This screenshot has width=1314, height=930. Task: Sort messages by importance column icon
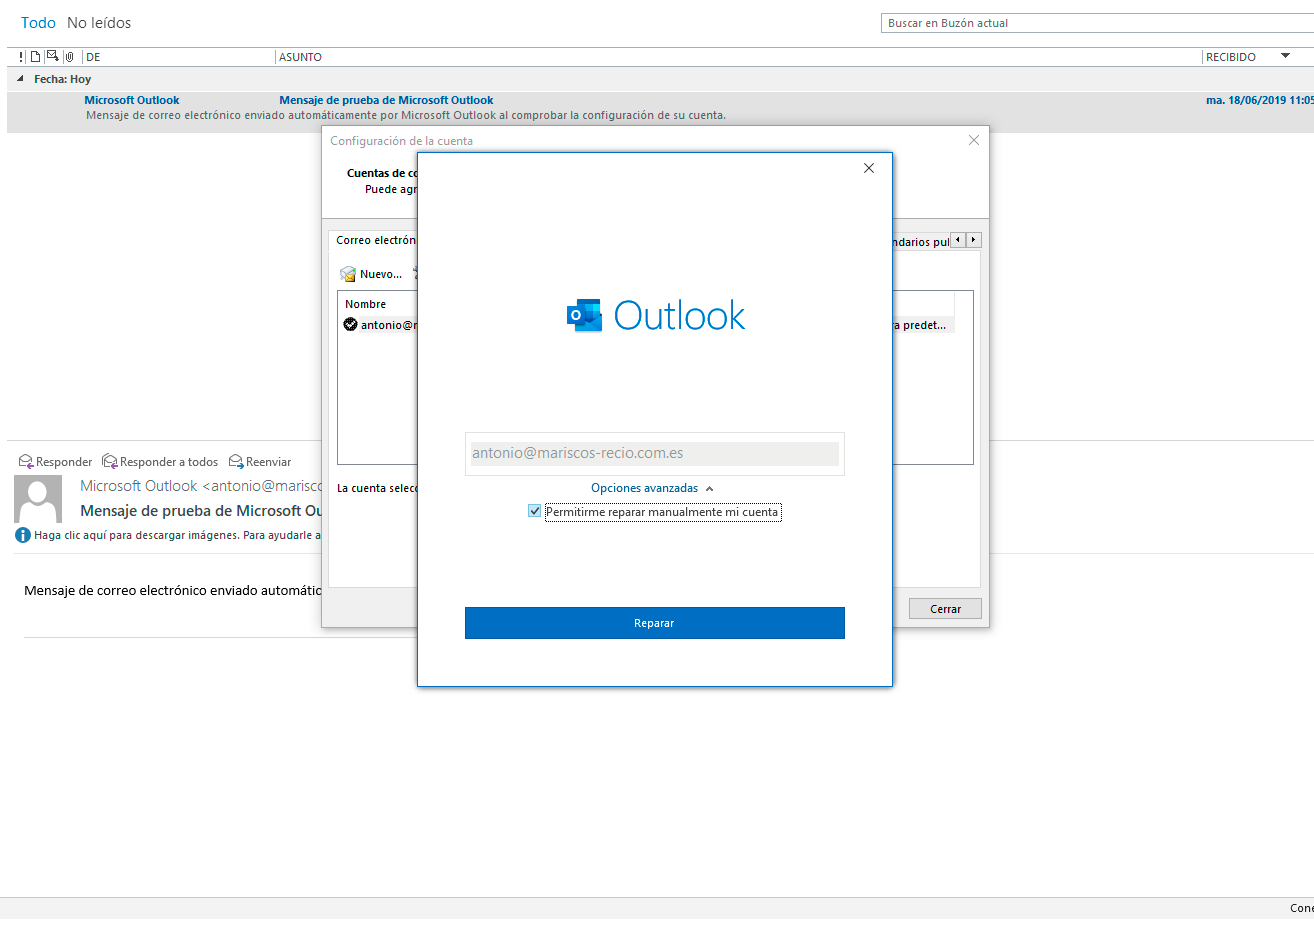pyautogui.click(x=21, y=57)
